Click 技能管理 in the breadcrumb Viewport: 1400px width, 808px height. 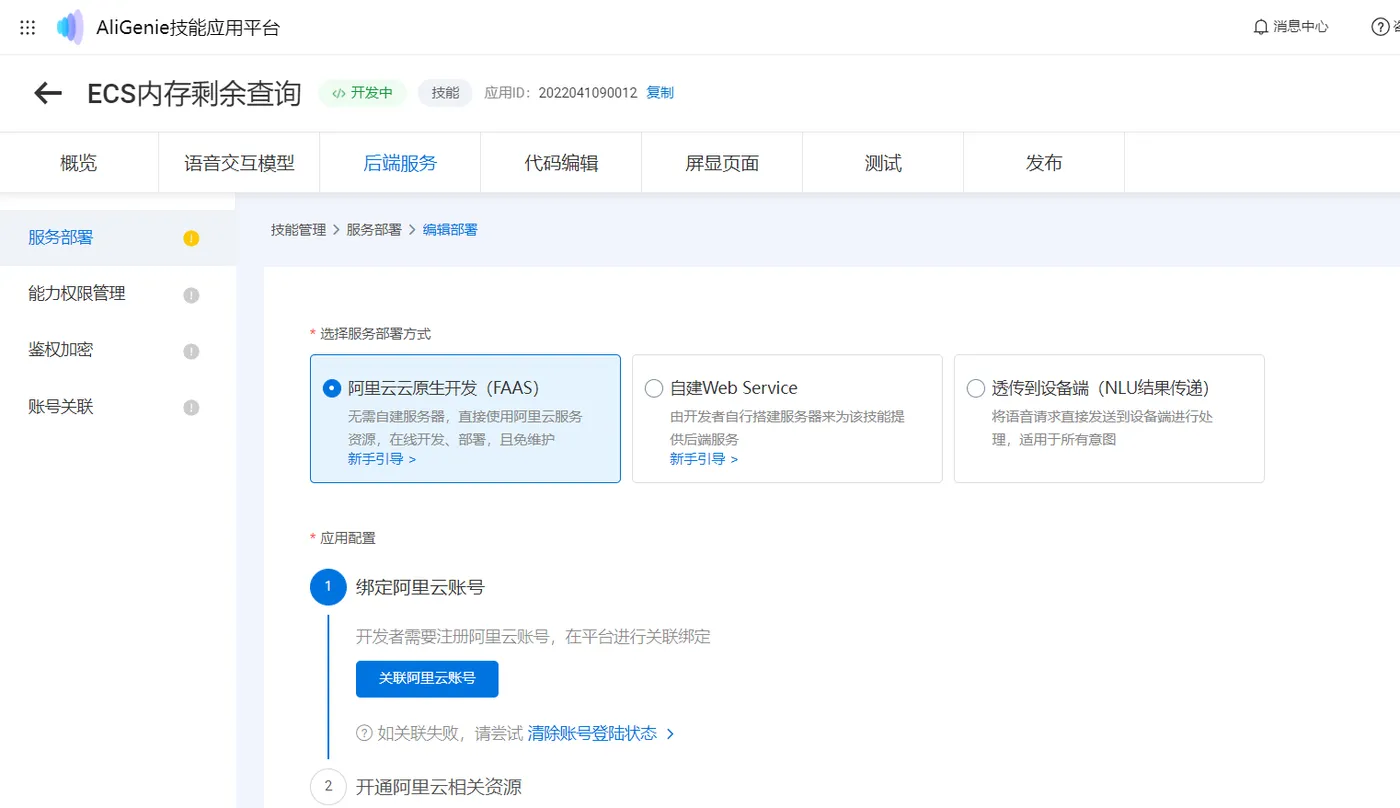298,230
